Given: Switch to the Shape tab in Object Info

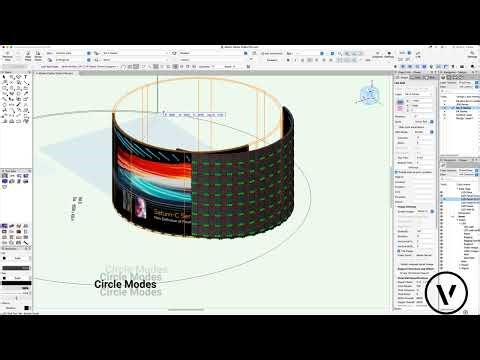Looking at the screenshot, I should click(402, 77).
